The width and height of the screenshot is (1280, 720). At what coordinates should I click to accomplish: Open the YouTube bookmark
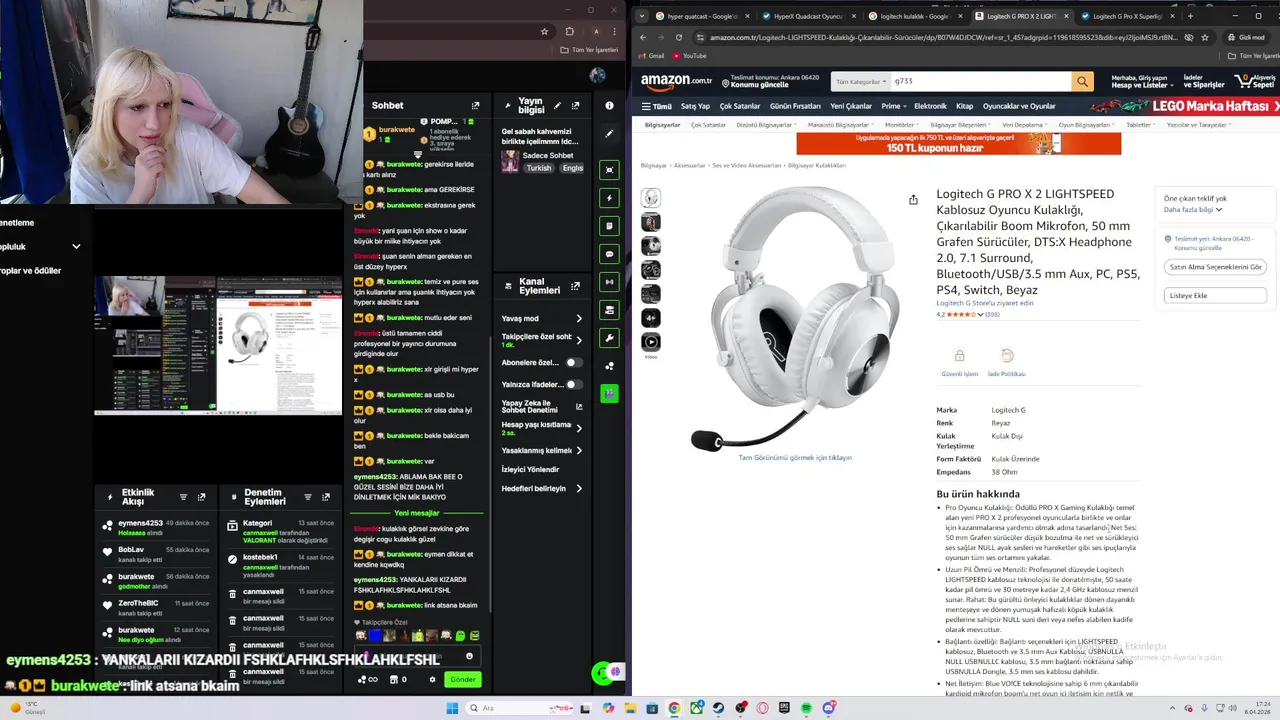point(689,56)
